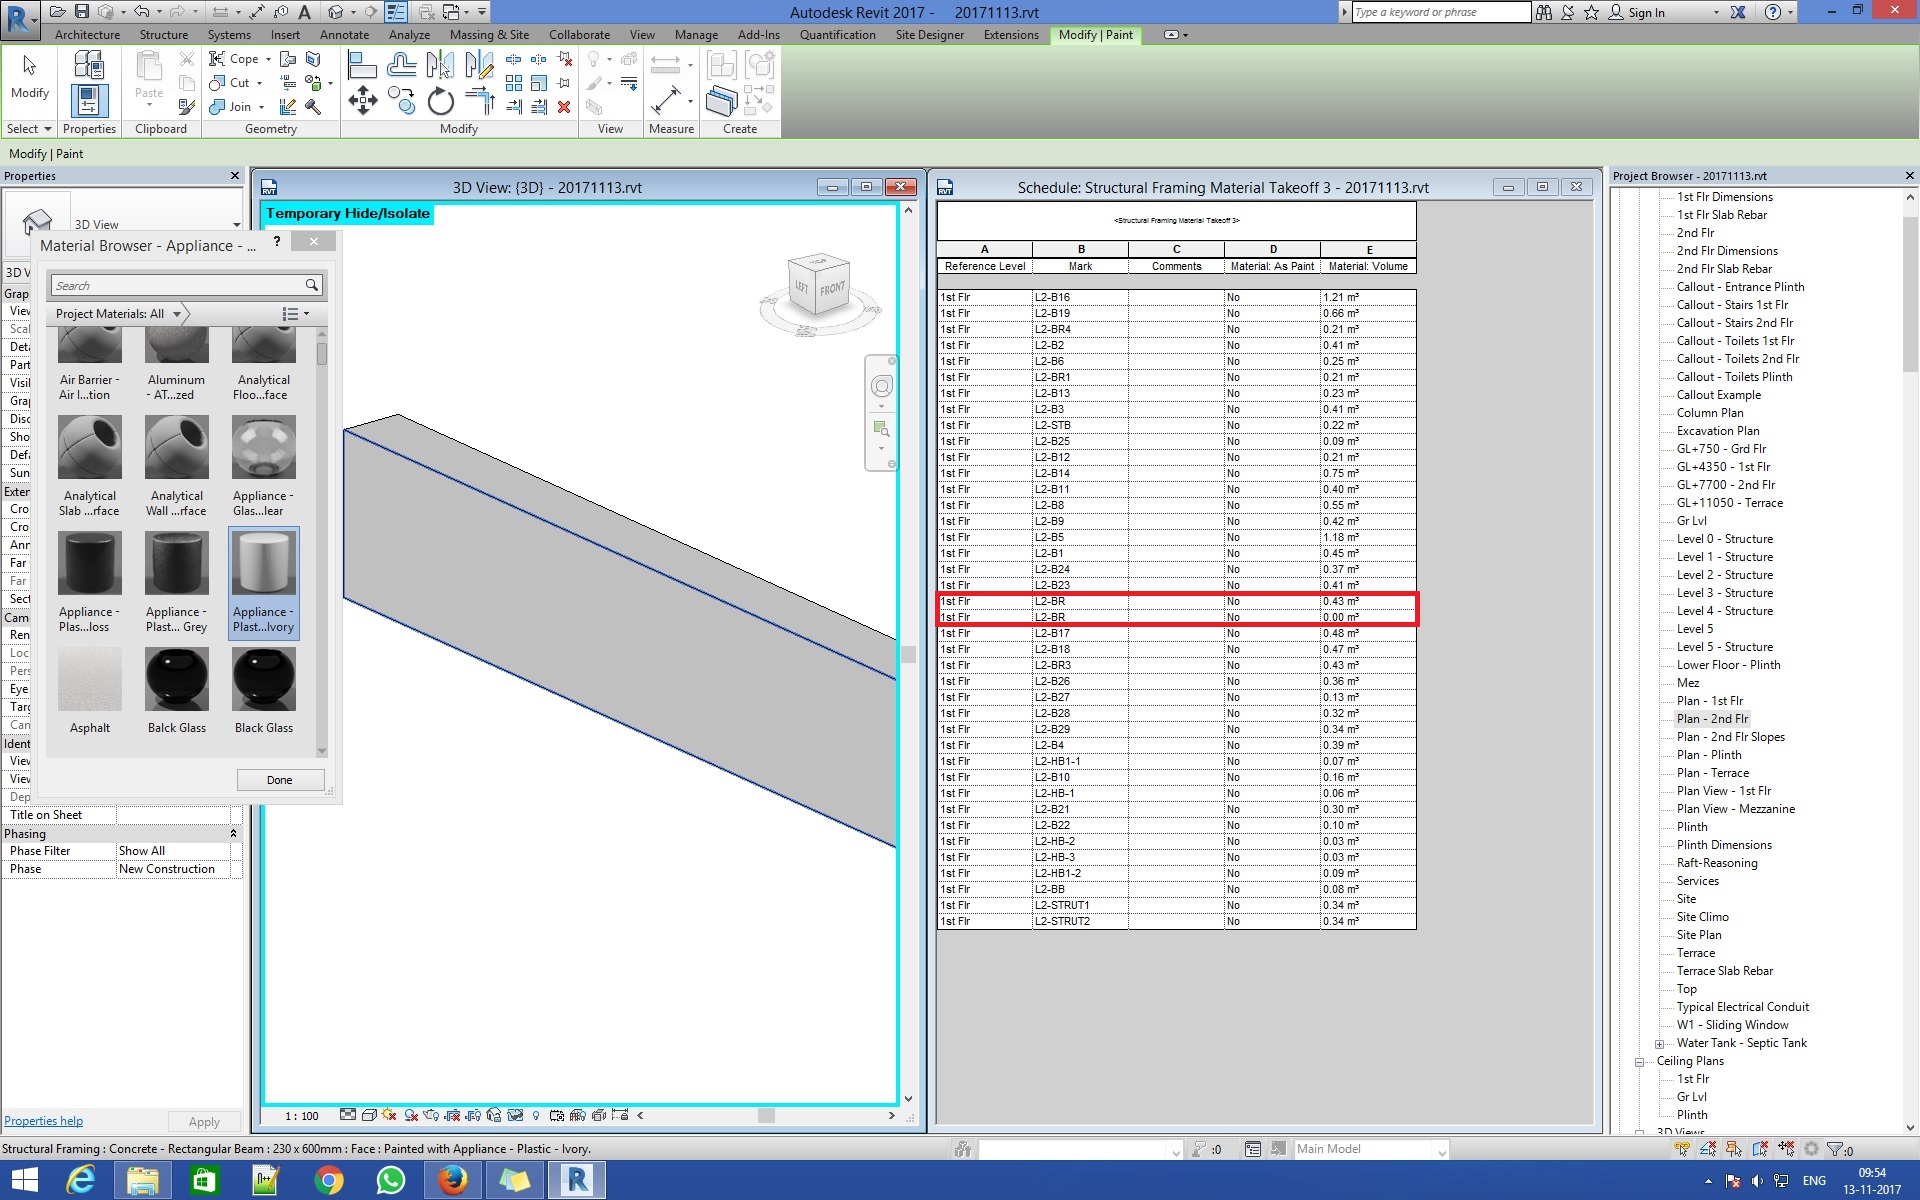Image resolution: width=1920 pixels, height=1200 pixels.
Task: Switch to the Architecture ribbon tab
Action: pyautogui.click(x=87, y=34)
